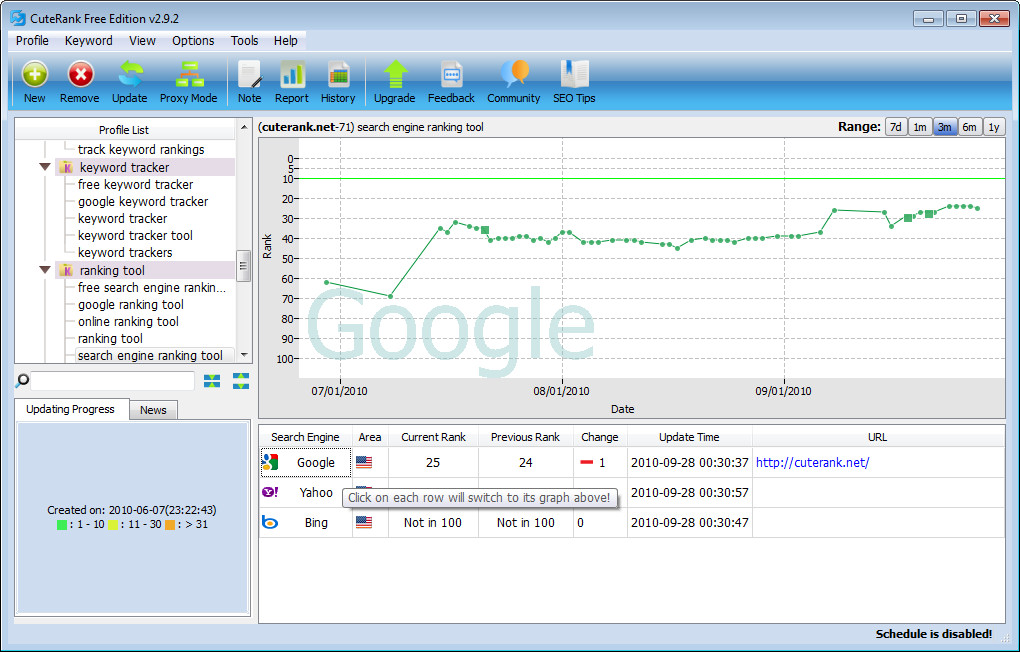Click the Google search engine icon

pos(270,462)
